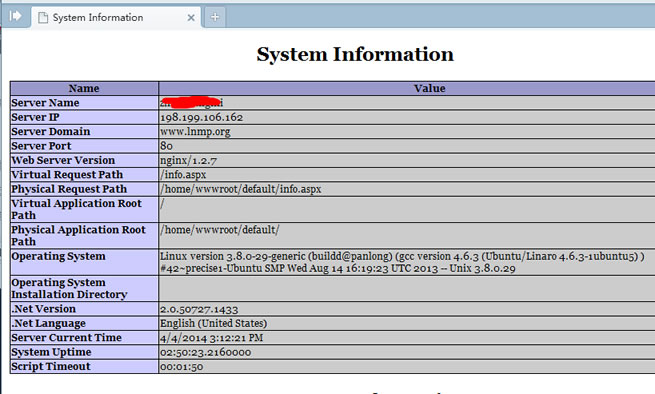This screenshot has width=655, height=394.
Task: Open a new tab with plus icon
Action: pos(215,17)
